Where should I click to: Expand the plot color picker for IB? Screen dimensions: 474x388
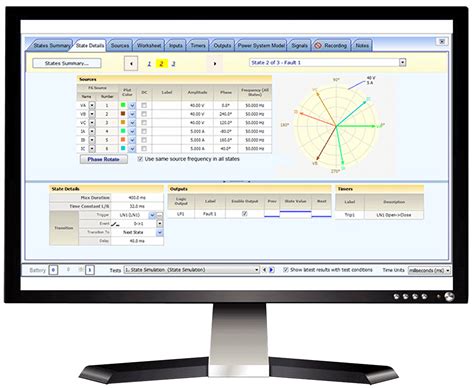(132, 140)
